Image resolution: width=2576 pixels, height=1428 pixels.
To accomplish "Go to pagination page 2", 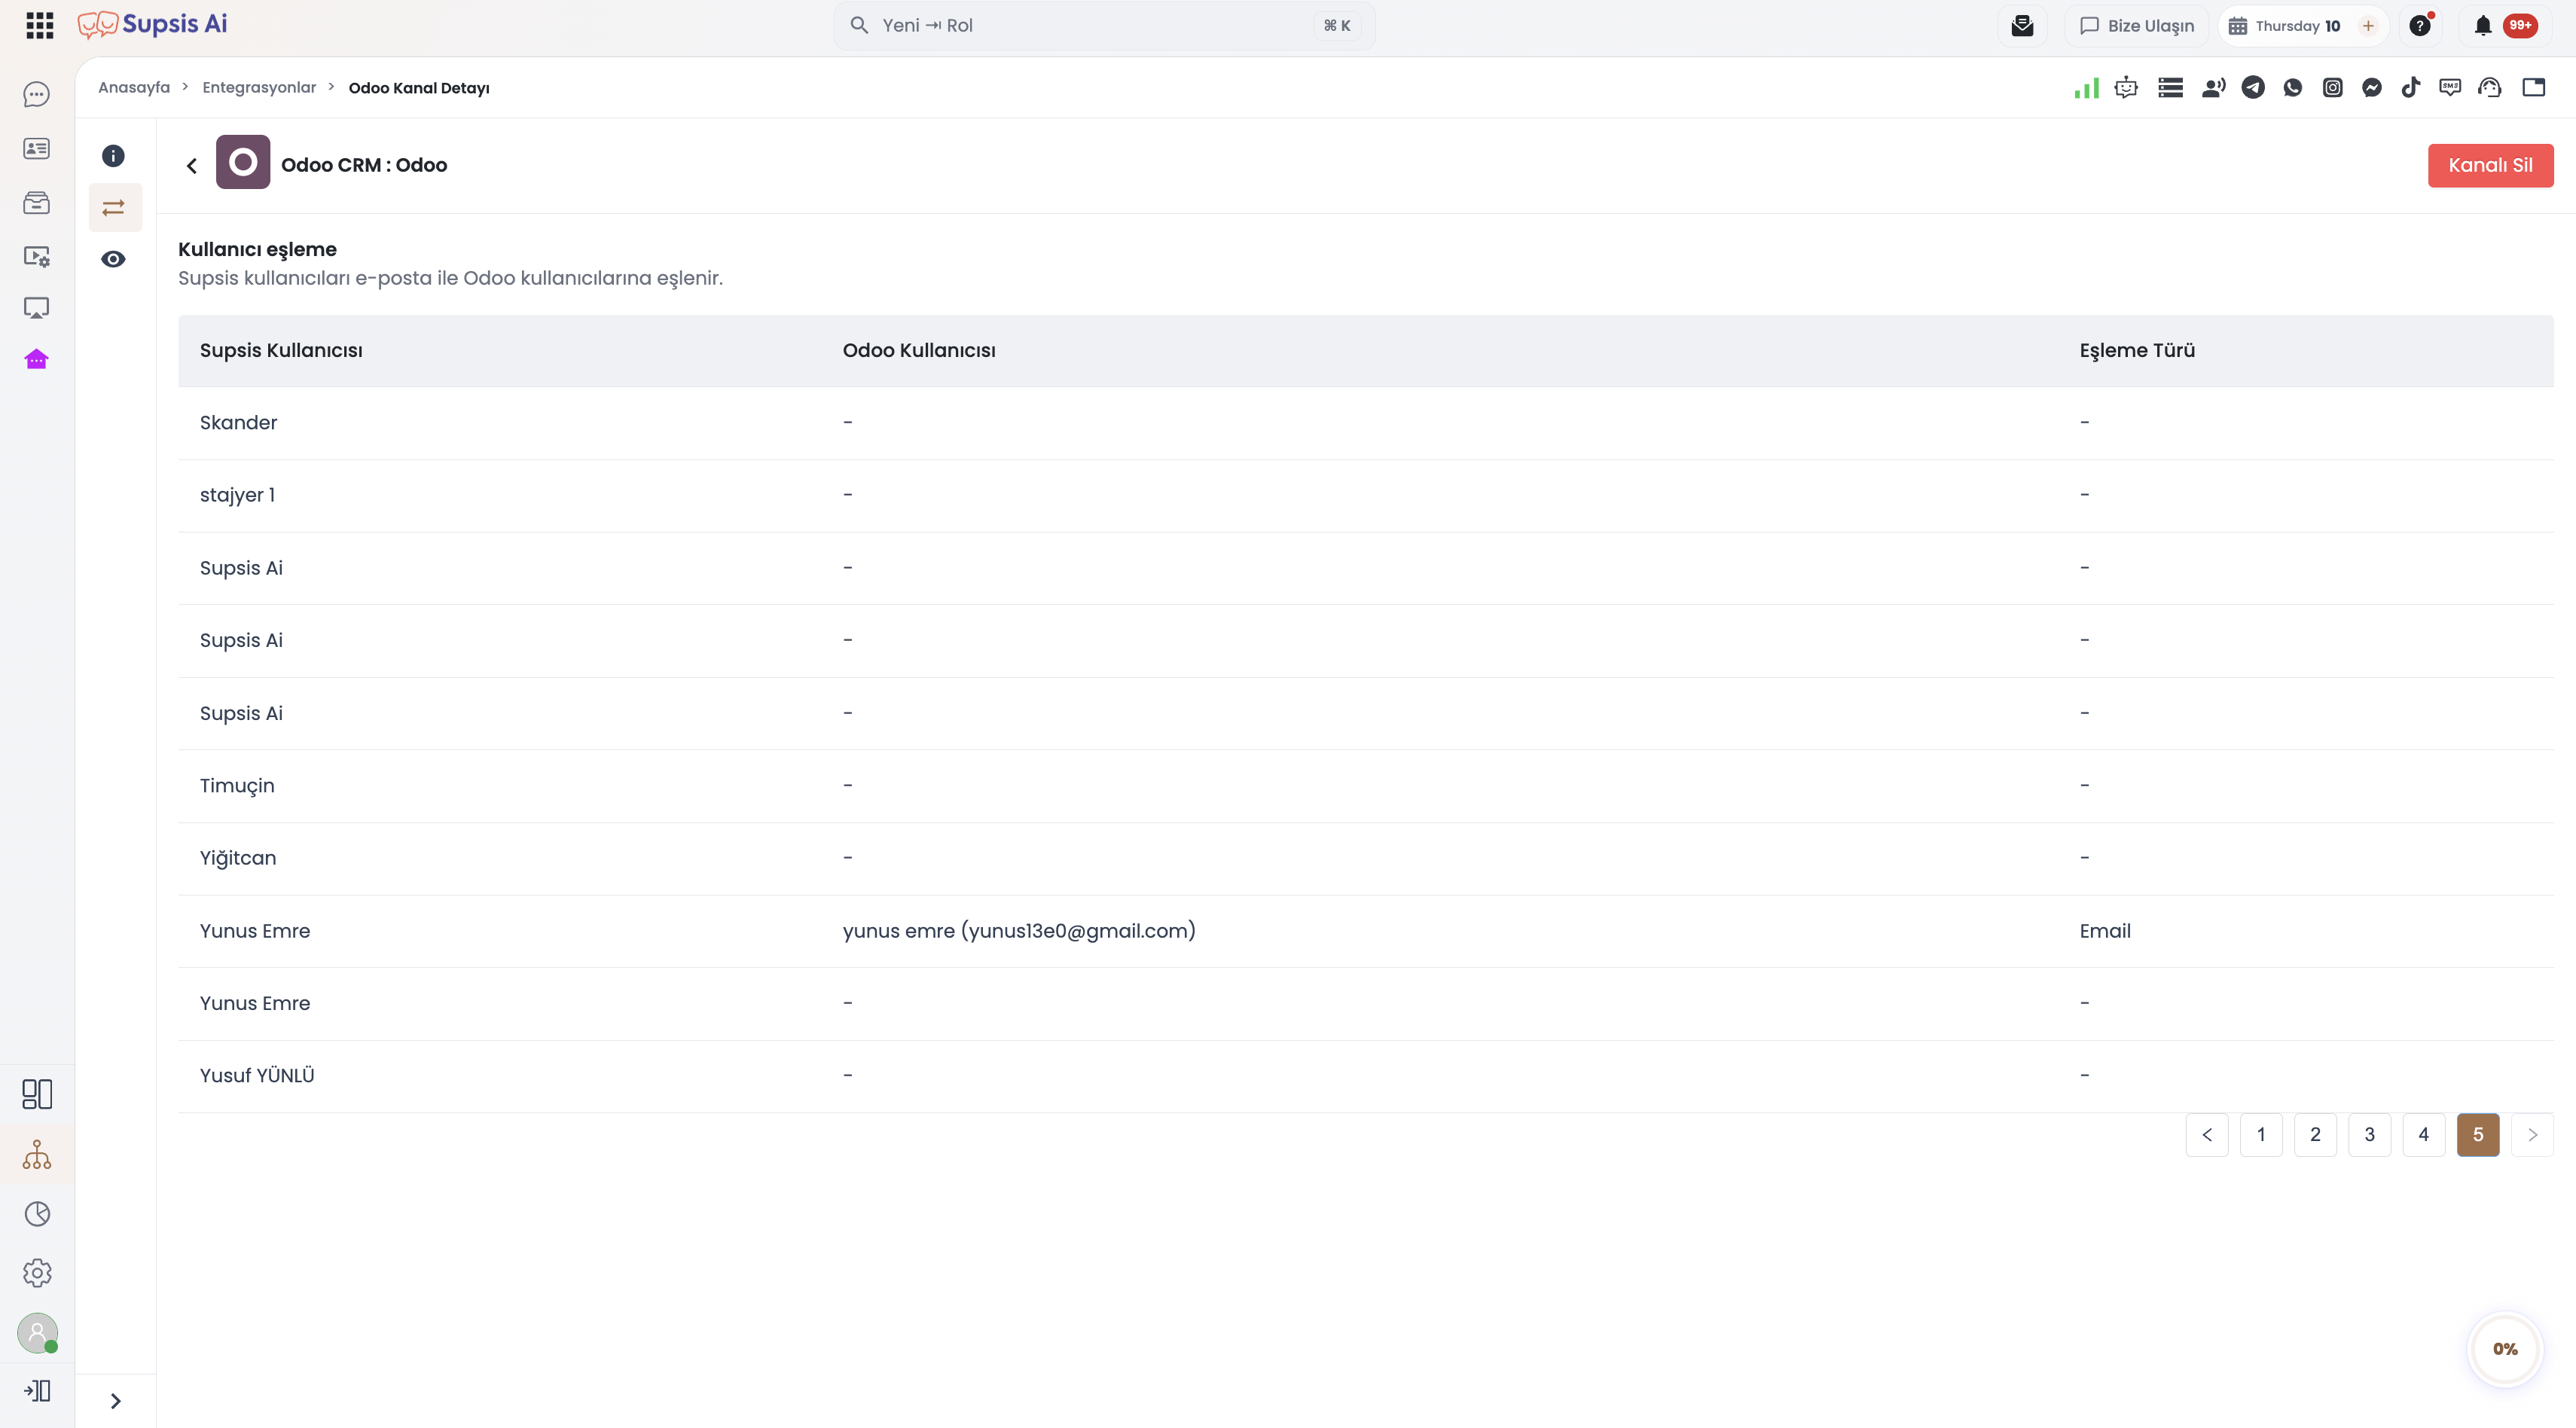I will [x=2315, y=1135].
